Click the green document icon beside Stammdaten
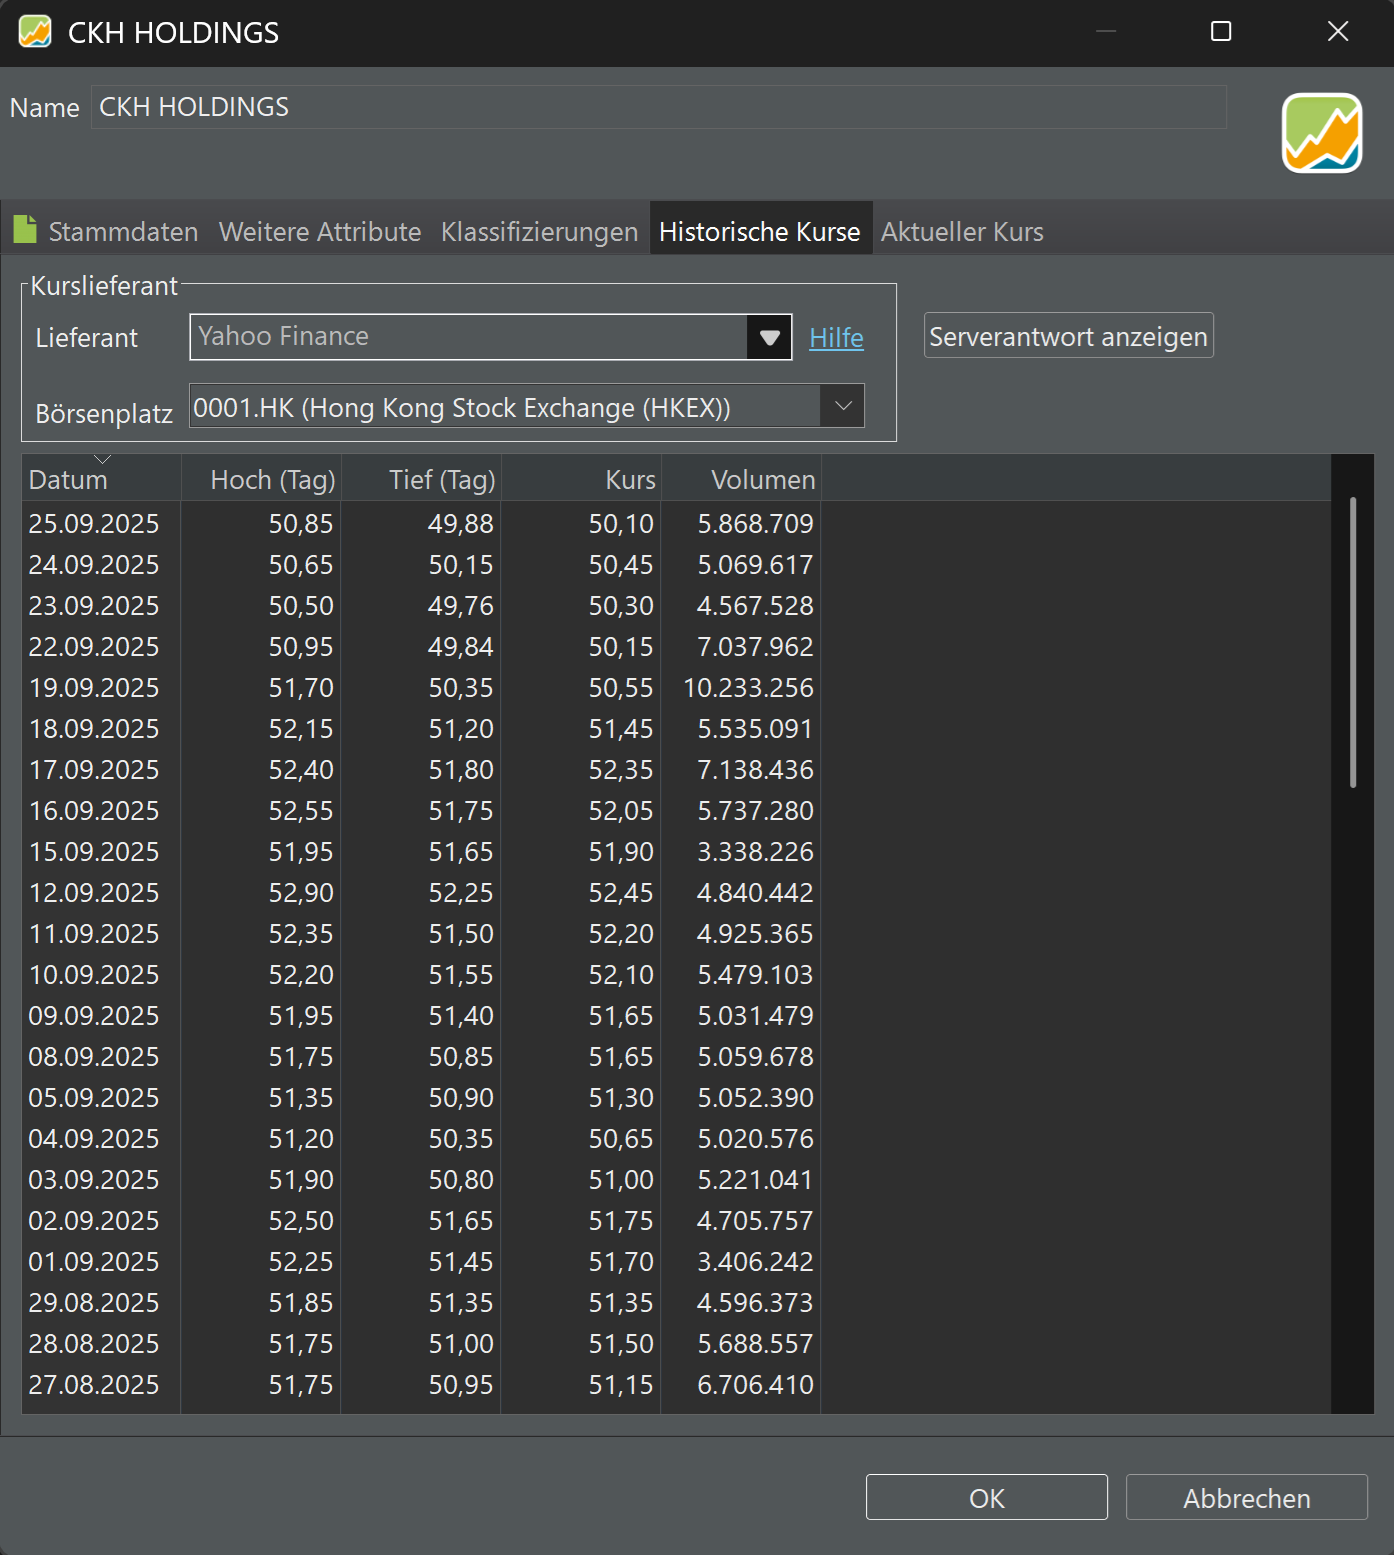The height and width of the screenshot is (1555, 1394). [25, 230]
